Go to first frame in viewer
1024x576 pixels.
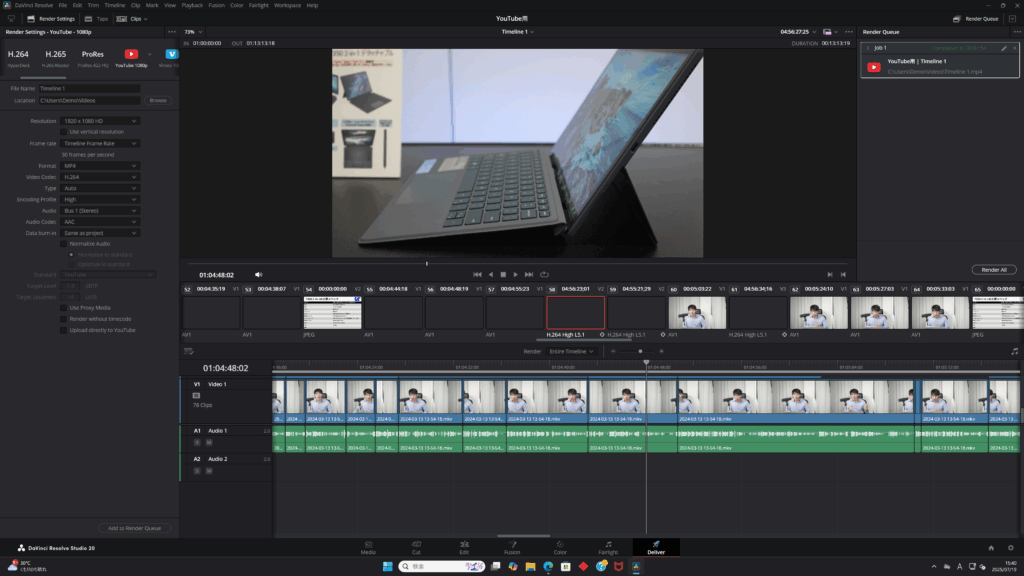[477, 274]
